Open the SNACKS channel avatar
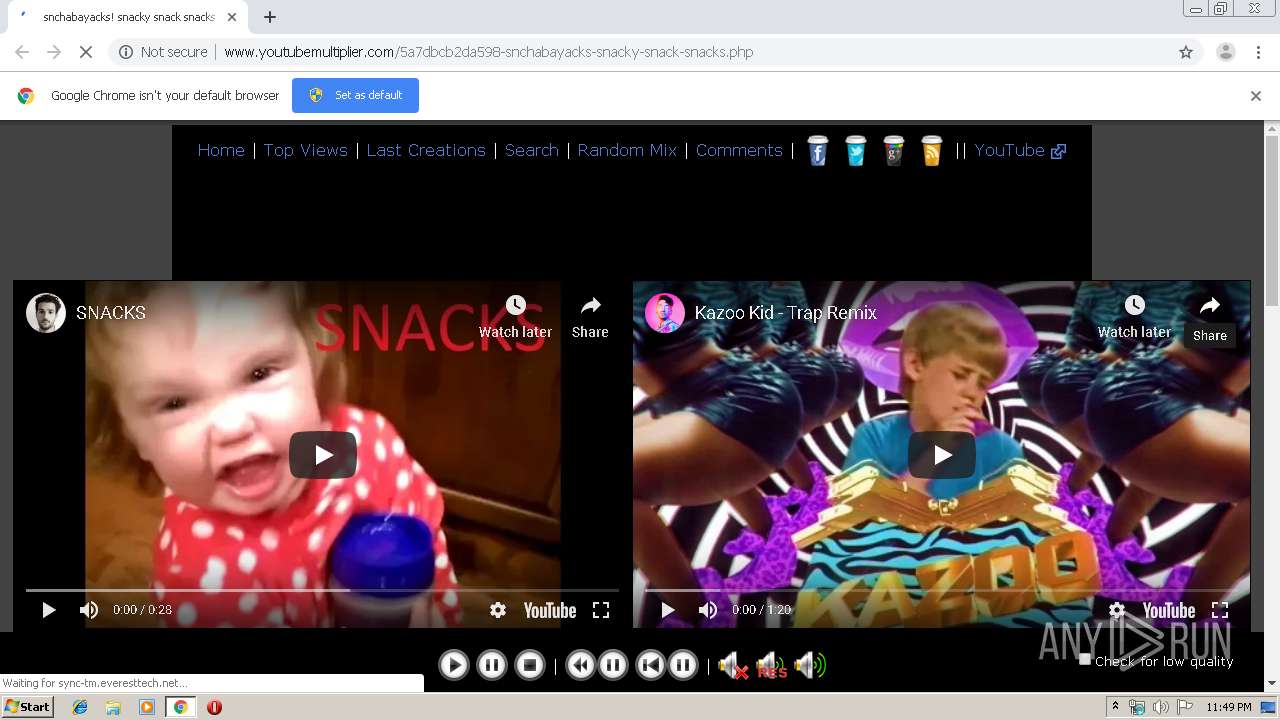1280x720 pixels. click(45, 313)
